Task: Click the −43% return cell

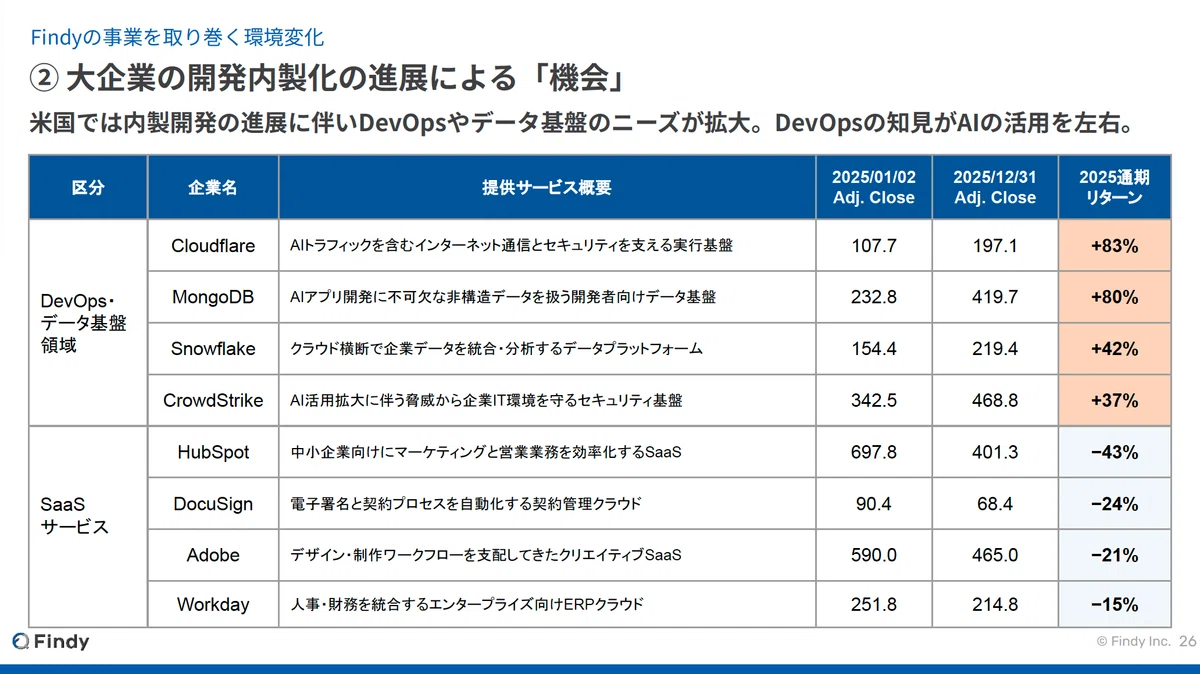Action: pyautogui.click(x=1115, y=452)
